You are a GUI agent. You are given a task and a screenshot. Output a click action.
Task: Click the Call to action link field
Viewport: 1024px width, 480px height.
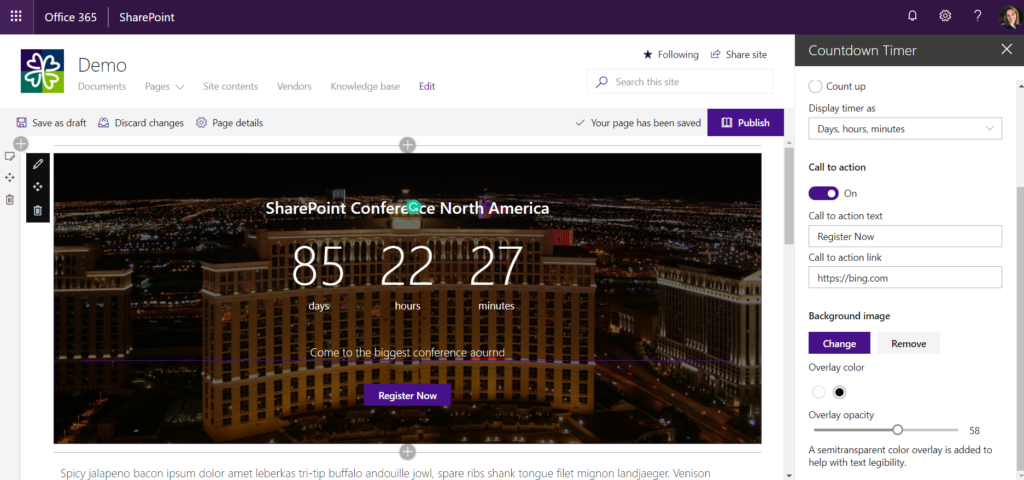point(905,278)
